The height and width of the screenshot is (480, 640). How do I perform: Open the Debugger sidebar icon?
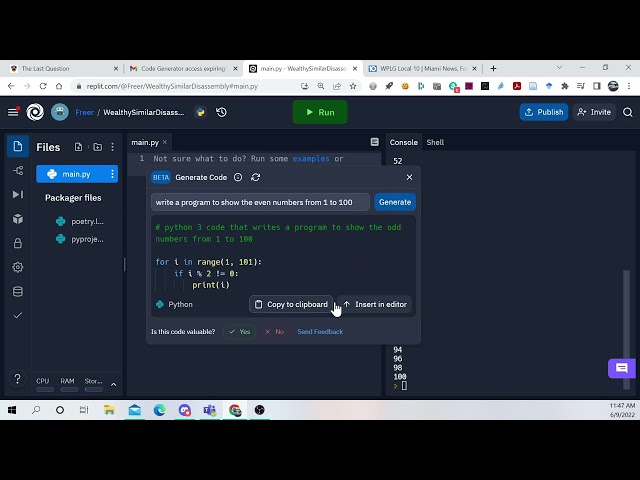pyautogui.click(x=18, y=194)
